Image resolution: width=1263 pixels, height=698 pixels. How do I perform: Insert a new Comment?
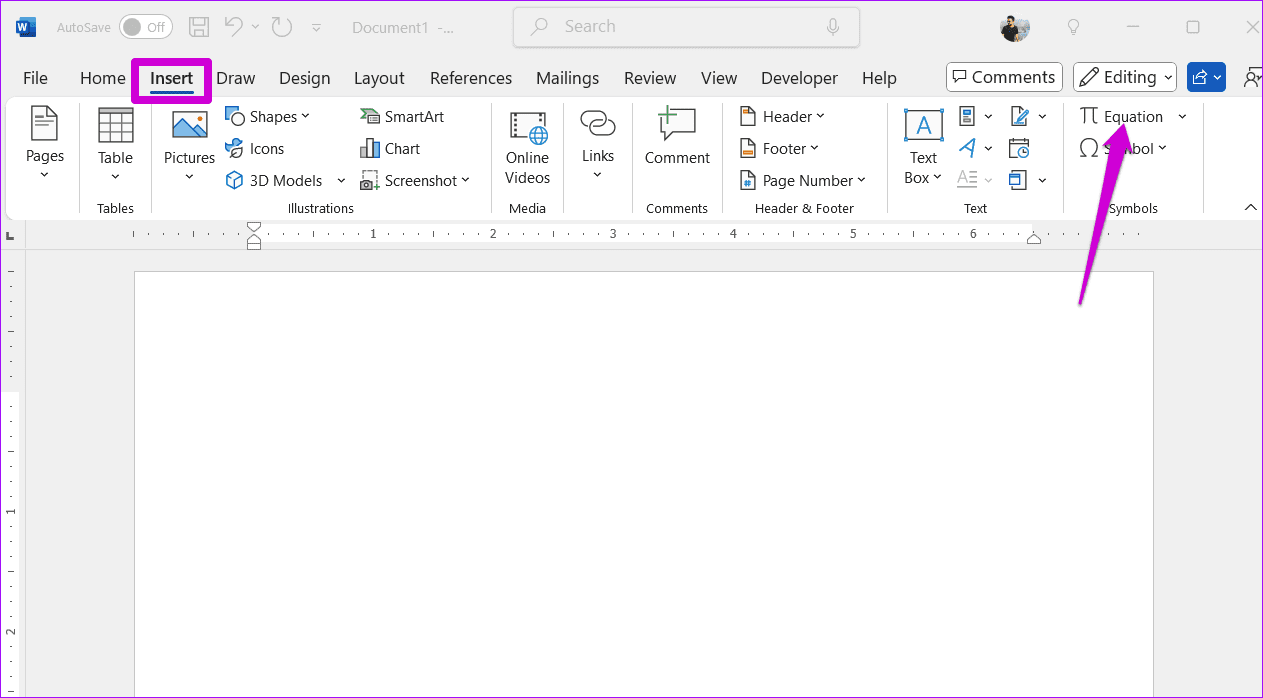tap(677, 140)
